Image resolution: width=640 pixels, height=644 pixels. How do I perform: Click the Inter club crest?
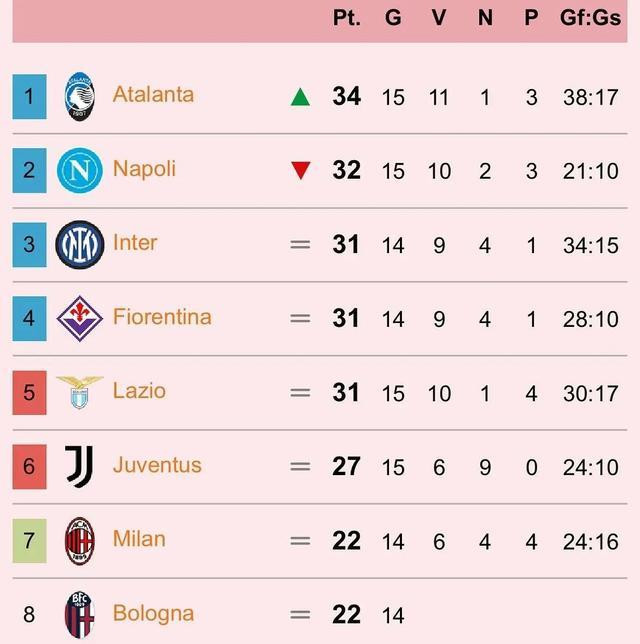[x=80, y=245]
